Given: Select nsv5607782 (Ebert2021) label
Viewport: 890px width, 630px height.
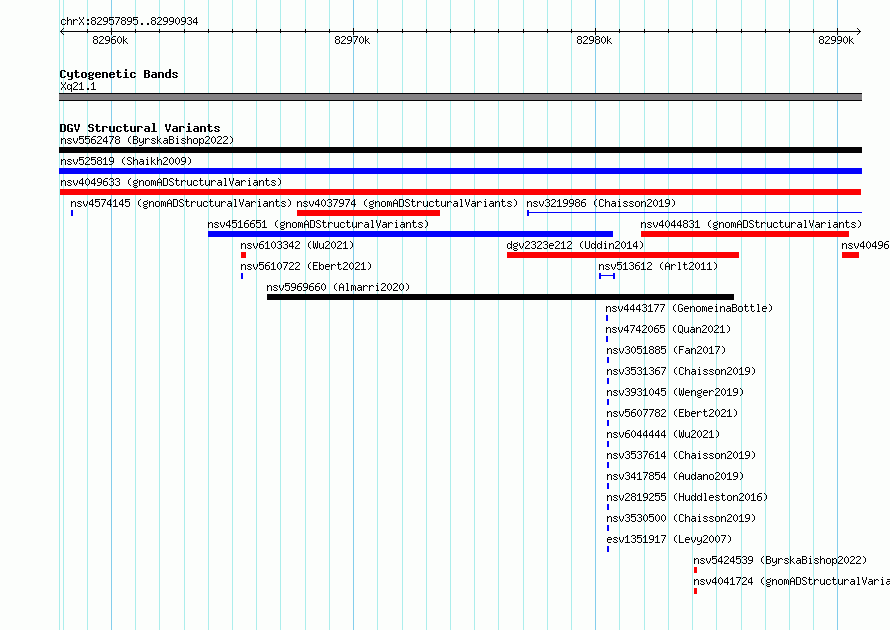Looking at the screenshot, I should pyautogui.click(x=672, y=413).
